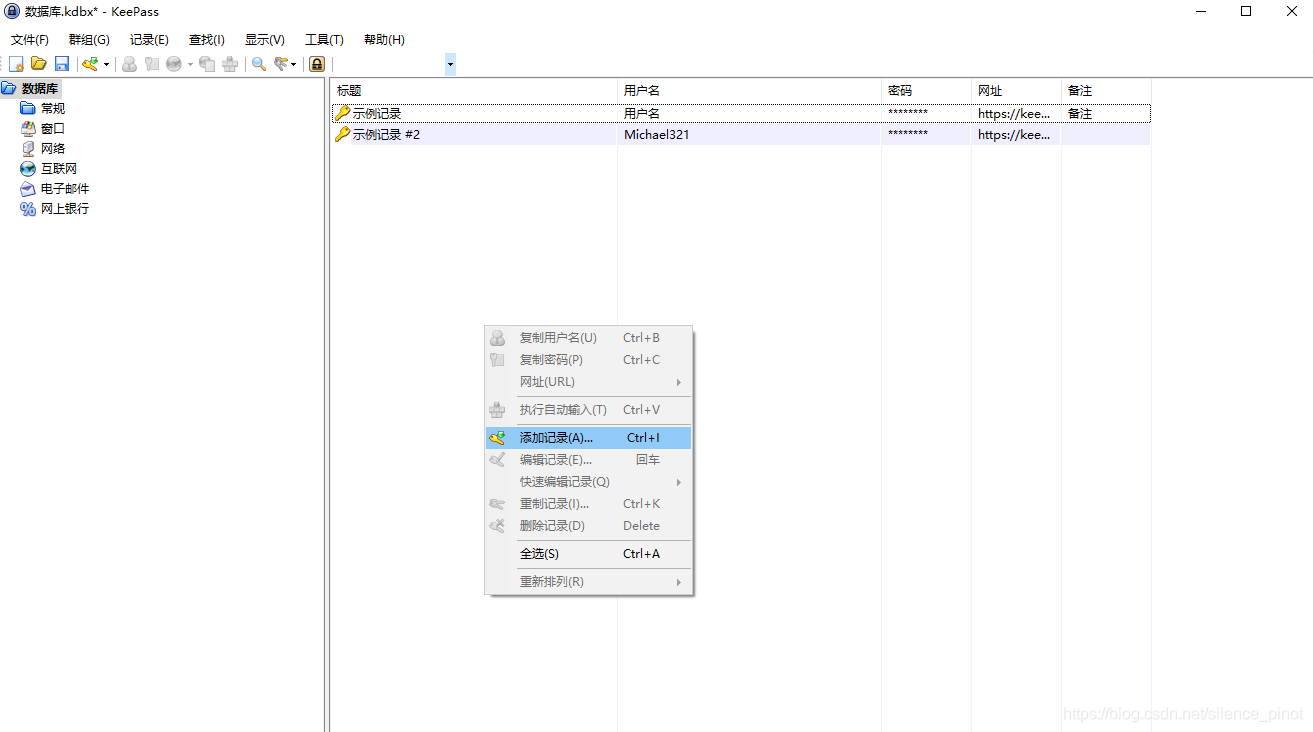Click the Copy username toolbar icon
This screenshot has width=1313, height=732.
click(x=129, y=64)
